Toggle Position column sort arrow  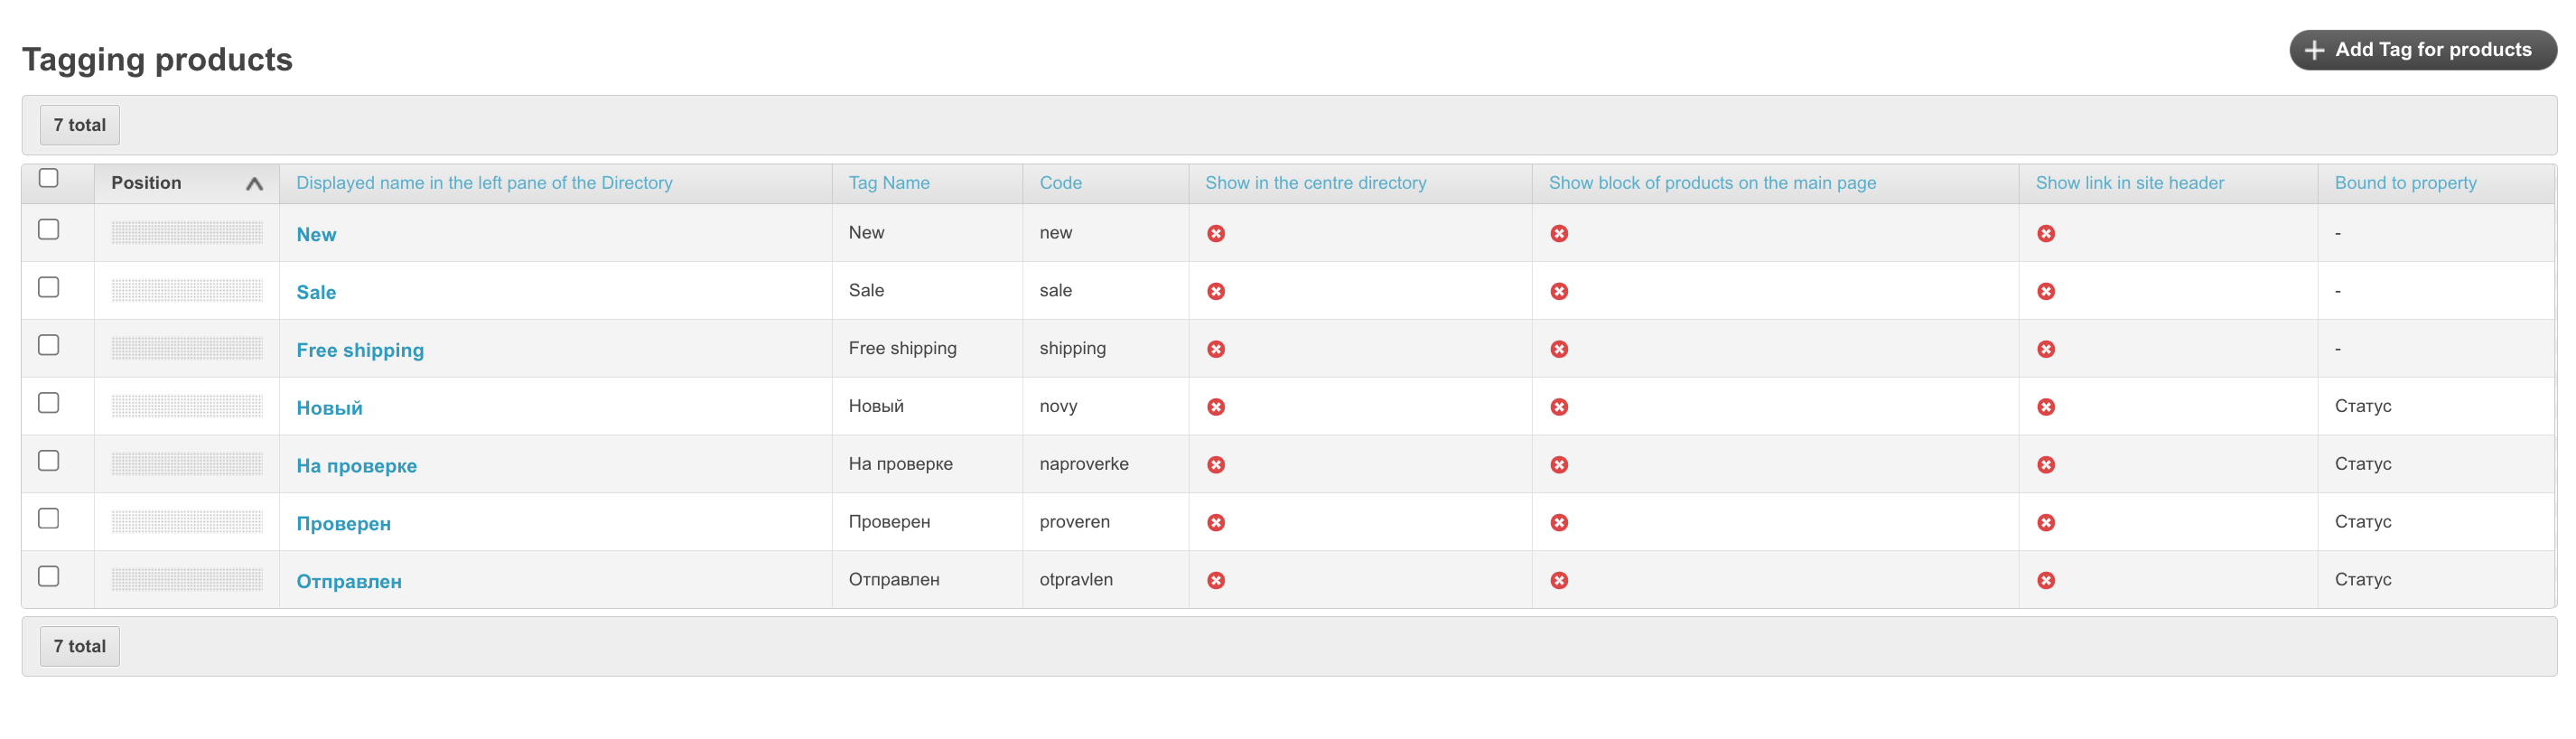click(x=254, y=184)
